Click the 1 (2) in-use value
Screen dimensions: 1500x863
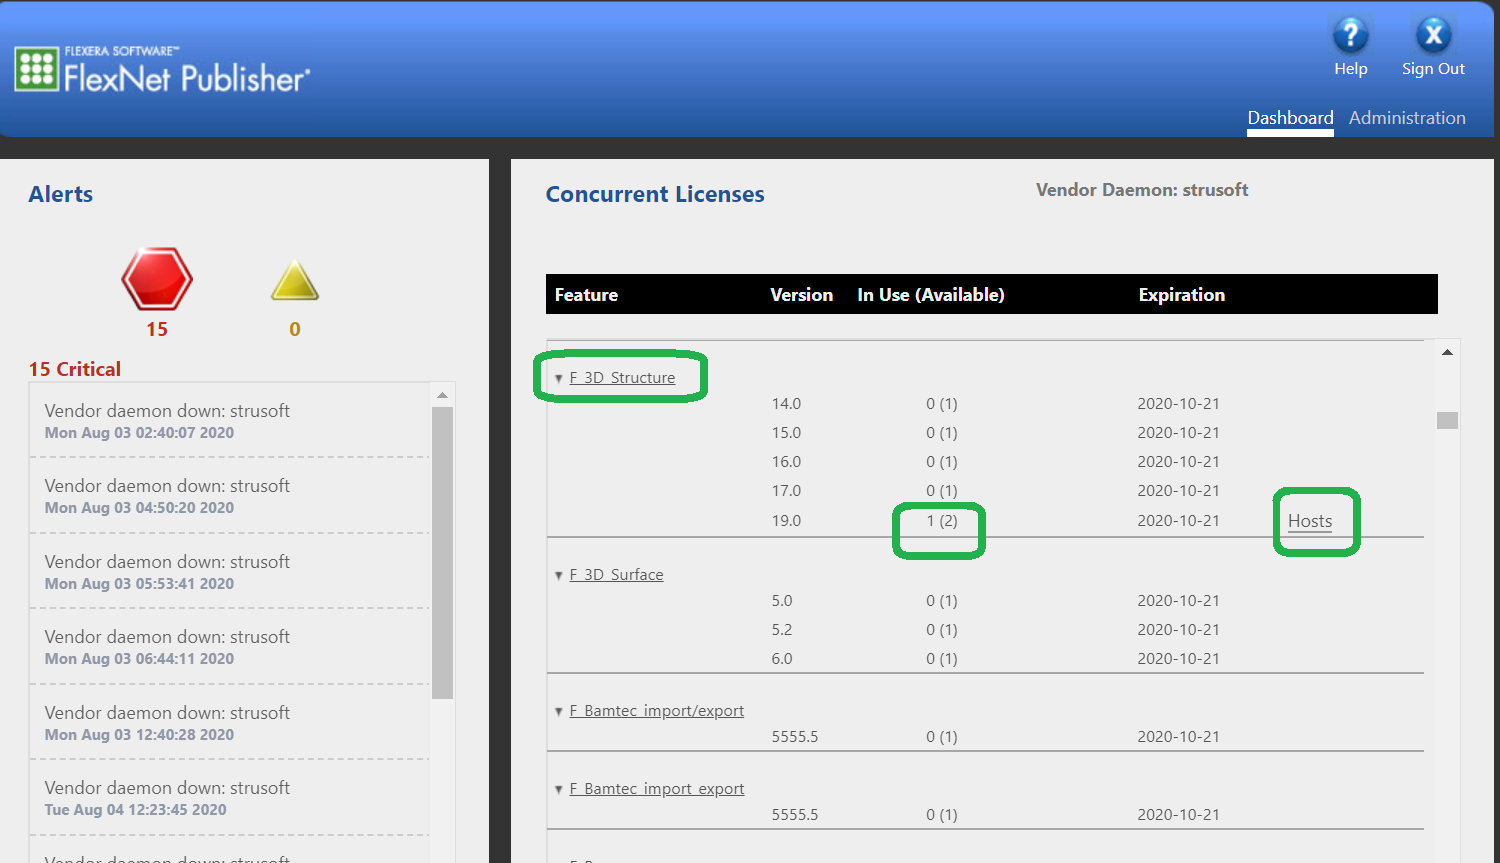[x=942, y=521]
